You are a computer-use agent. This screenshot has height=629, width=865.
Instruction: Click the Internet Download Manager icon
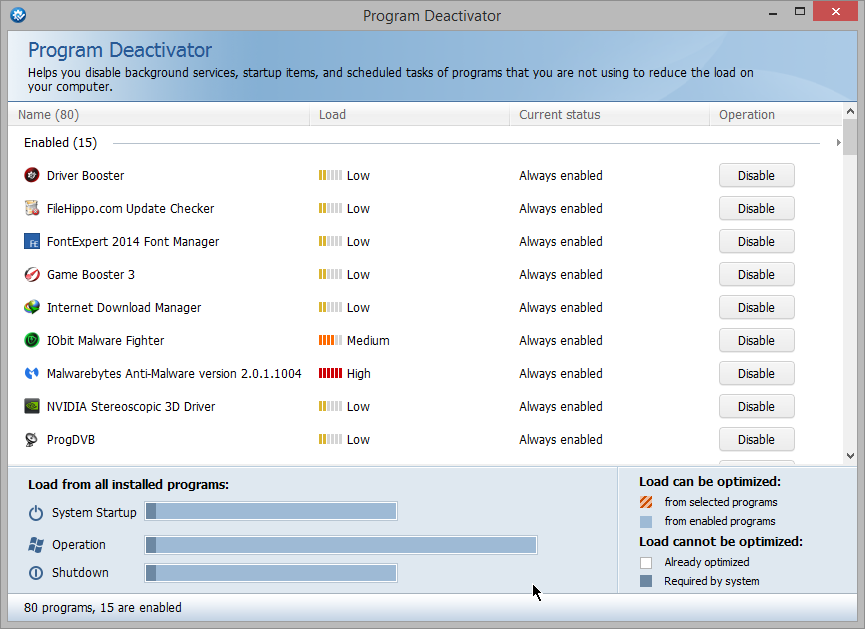click(32, 307)
